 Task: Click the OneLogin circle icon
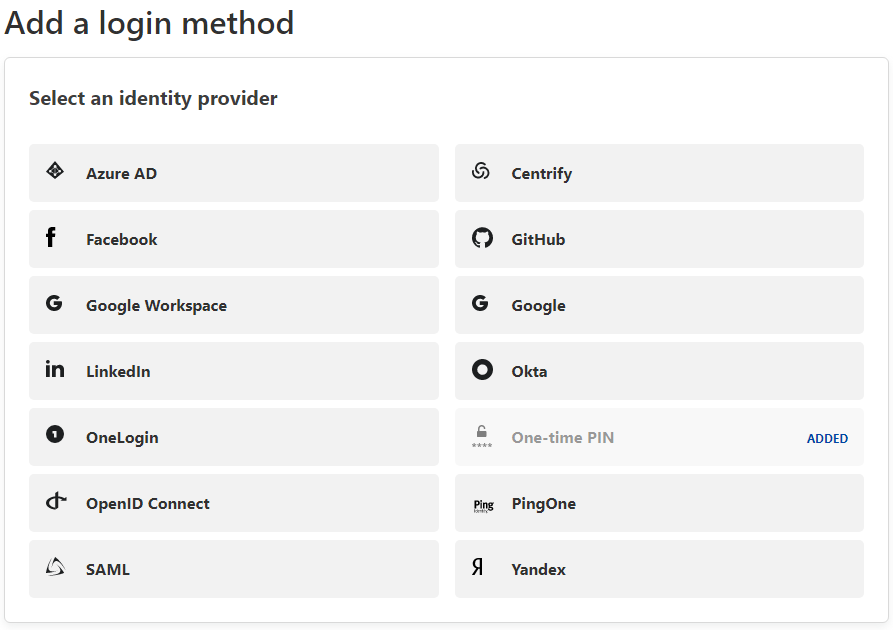pos(55,435)
